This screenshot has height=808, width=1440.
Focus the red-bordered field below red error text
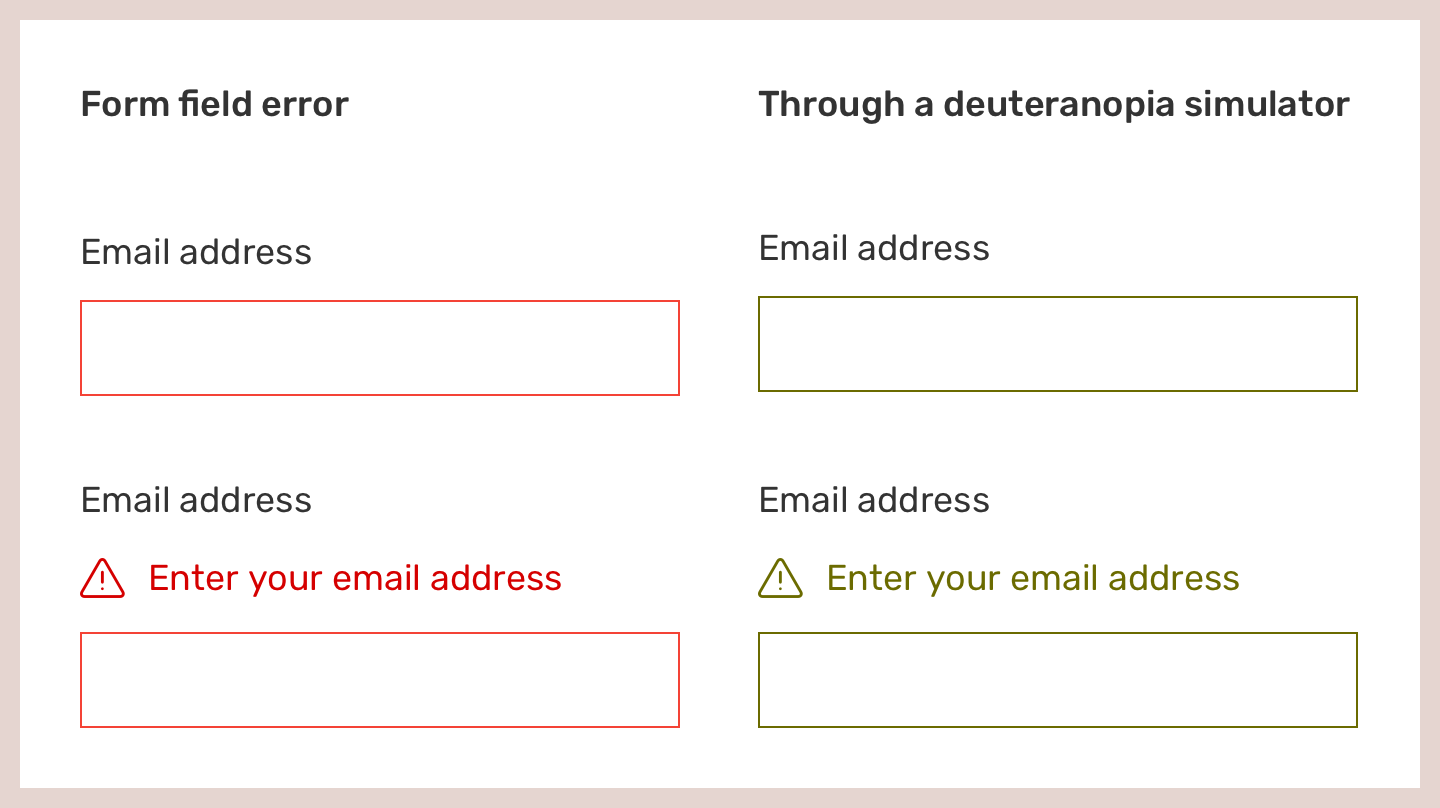click(380, 680)
